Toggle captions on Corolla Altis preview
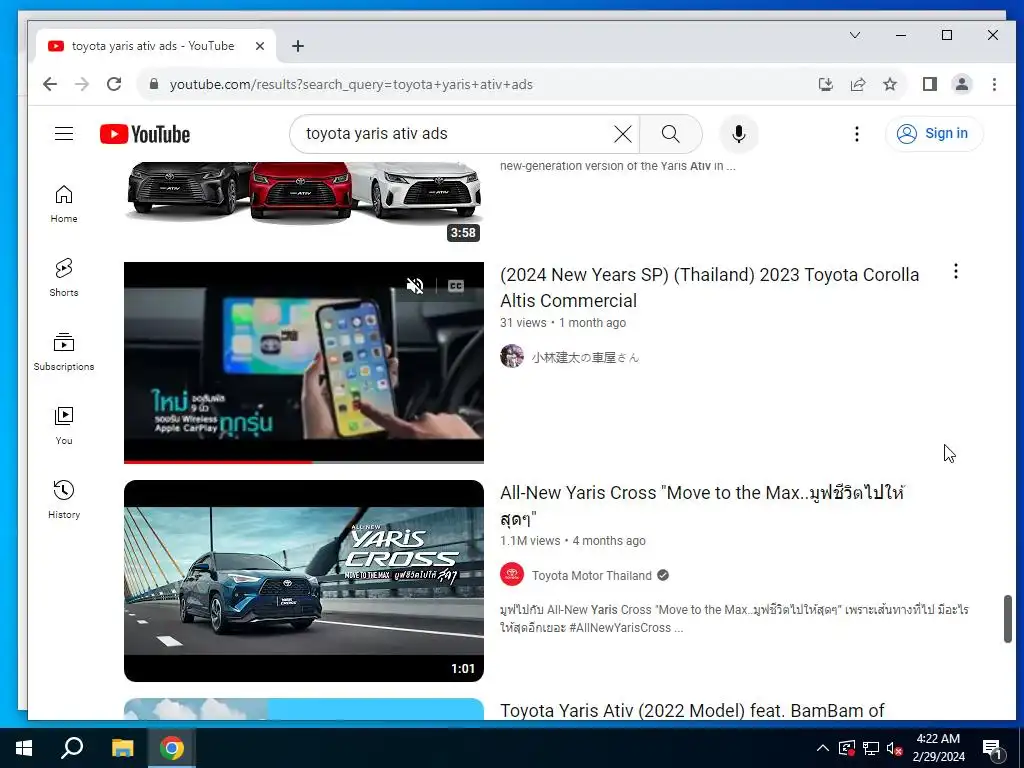Viewport: 1024px width, 768px height. (456, 286)
